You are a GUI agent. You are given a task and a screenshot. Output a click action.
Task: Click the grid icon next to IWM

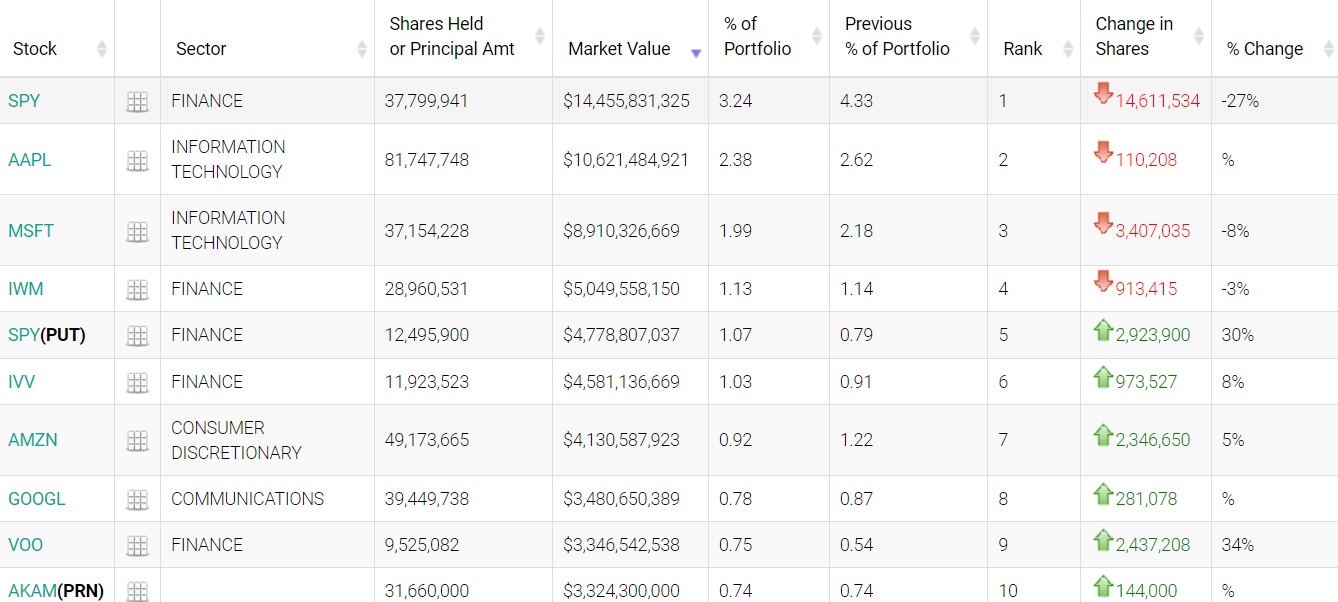[x=137, y=290]
